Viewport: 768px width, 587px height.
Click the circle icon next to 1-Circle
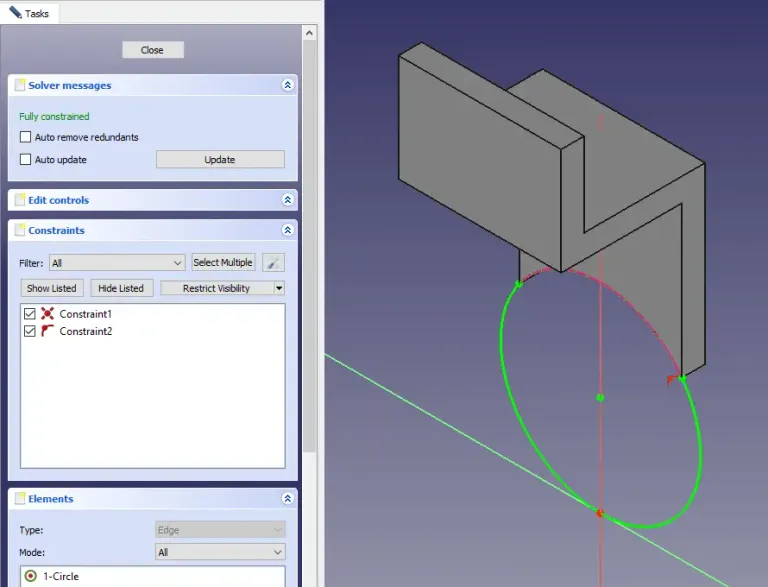tap(30, 576)
